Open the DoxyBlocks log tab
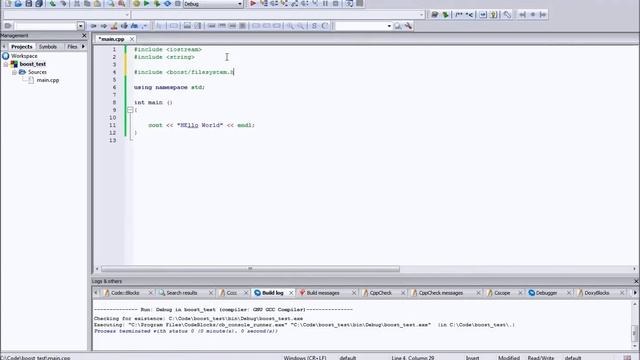Screen dimensions: 640x360 pyautogui.click(x=596, y=293)
